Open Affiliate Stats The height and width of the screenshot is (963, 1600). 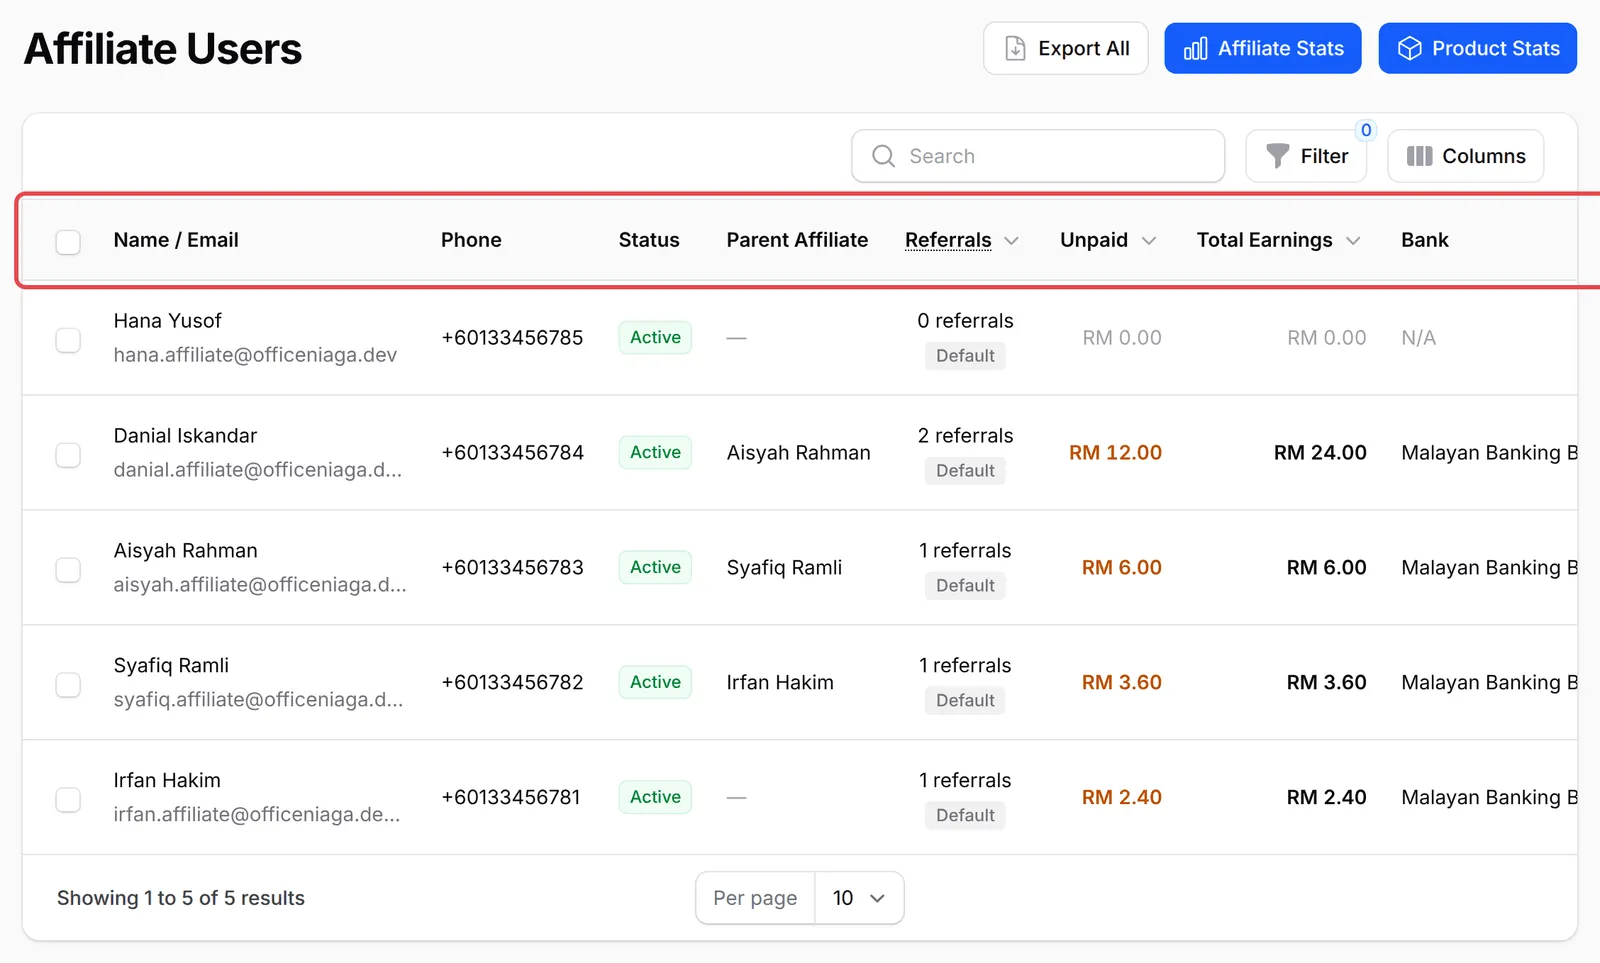pyautogui.click(x=1263, y=48)
